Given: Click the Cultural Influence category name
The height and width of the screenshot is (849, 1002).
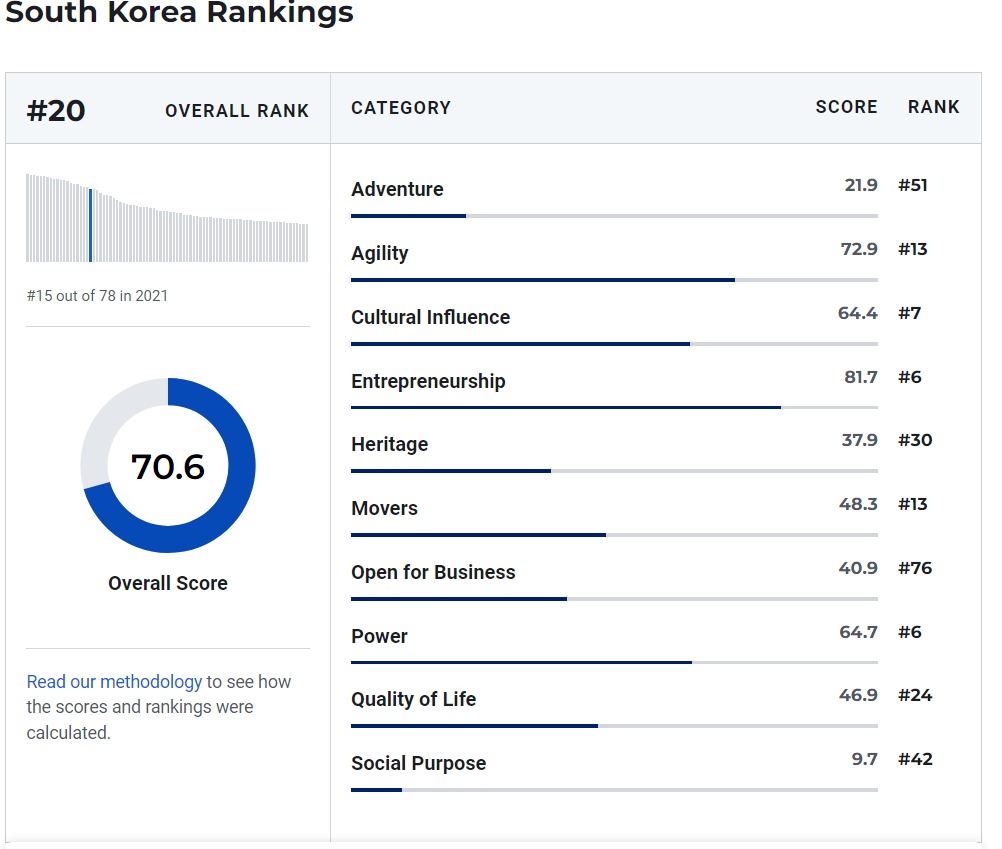Looking at the screenshot, I should [430, 317].
